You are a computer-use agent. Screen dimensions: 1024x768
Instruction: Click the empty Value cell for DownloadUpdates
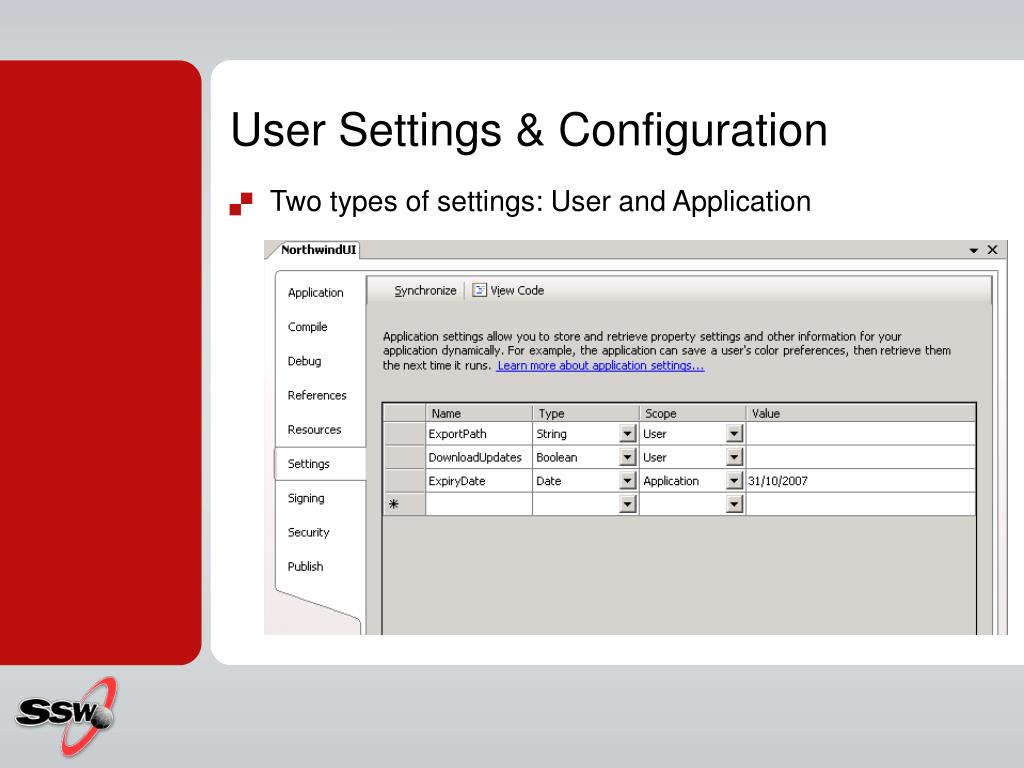pos(861,457)
